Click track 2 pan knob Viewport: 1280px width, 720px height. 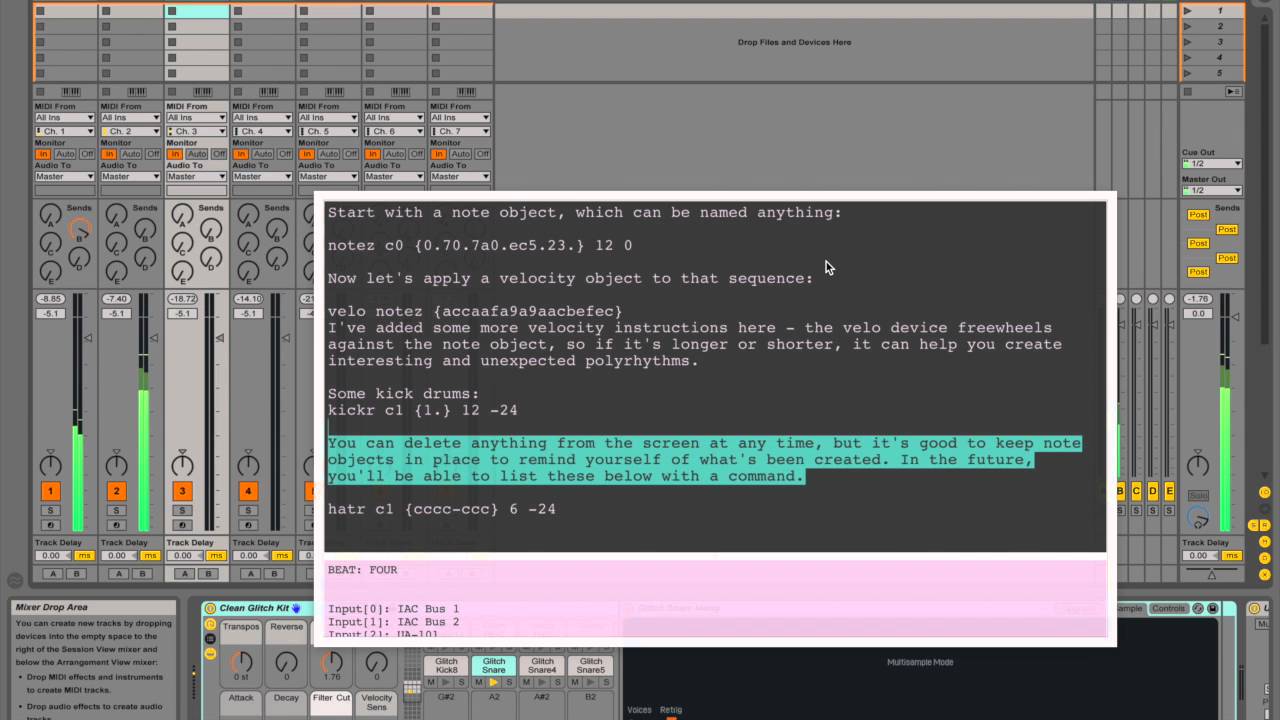coord(116,465)
